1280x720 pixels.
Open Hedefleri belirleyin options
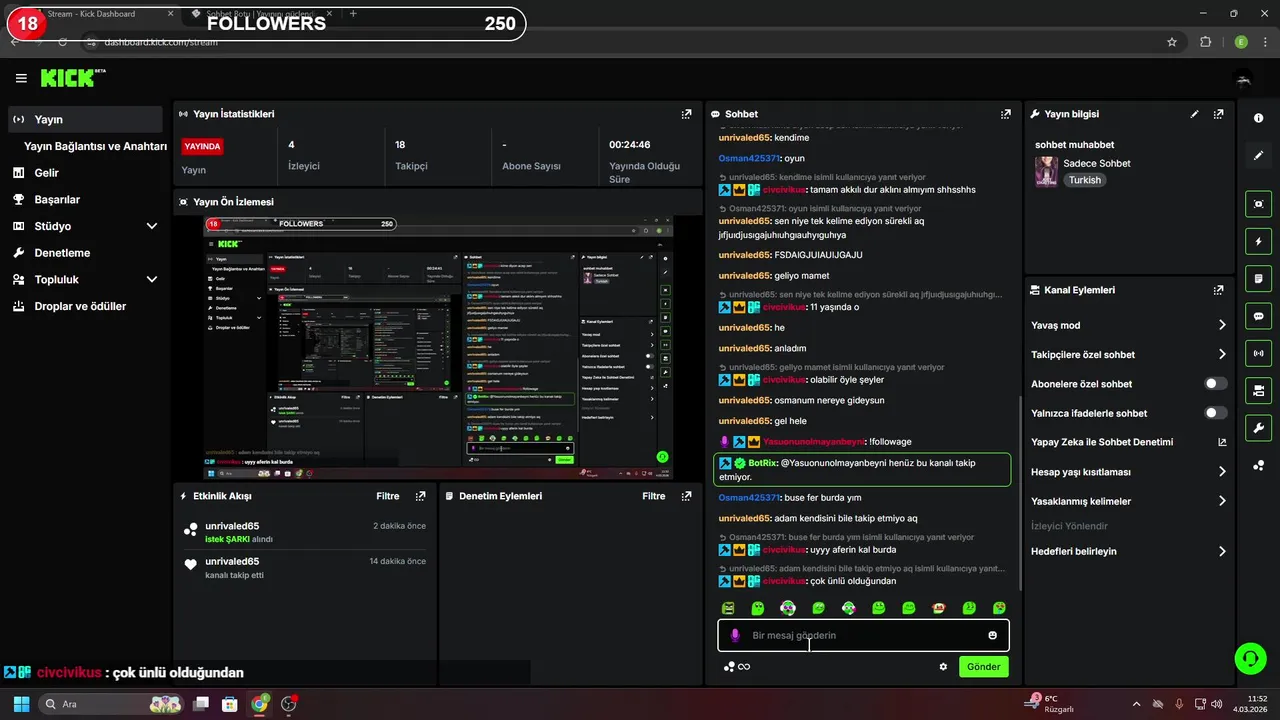click(1128, 551)
